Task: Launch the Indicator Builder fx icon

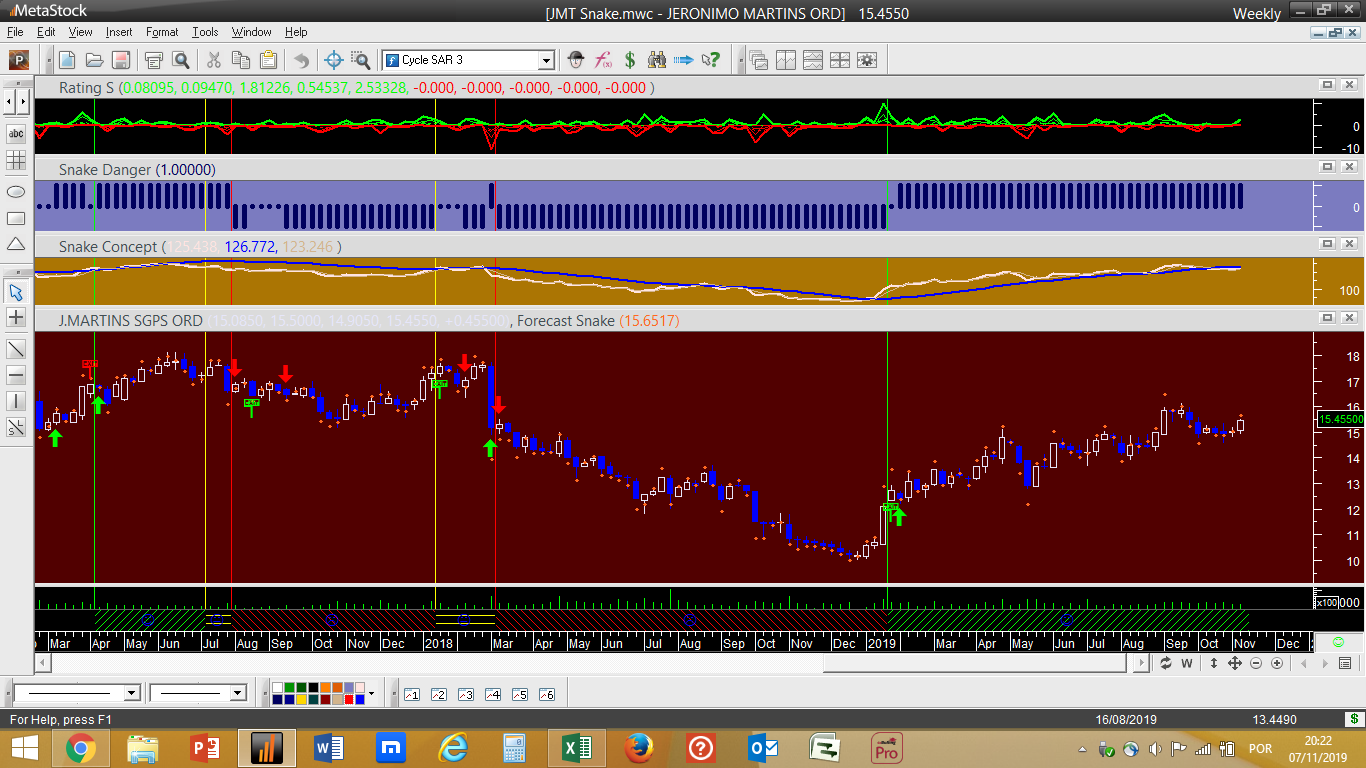Action: (603, 60)
